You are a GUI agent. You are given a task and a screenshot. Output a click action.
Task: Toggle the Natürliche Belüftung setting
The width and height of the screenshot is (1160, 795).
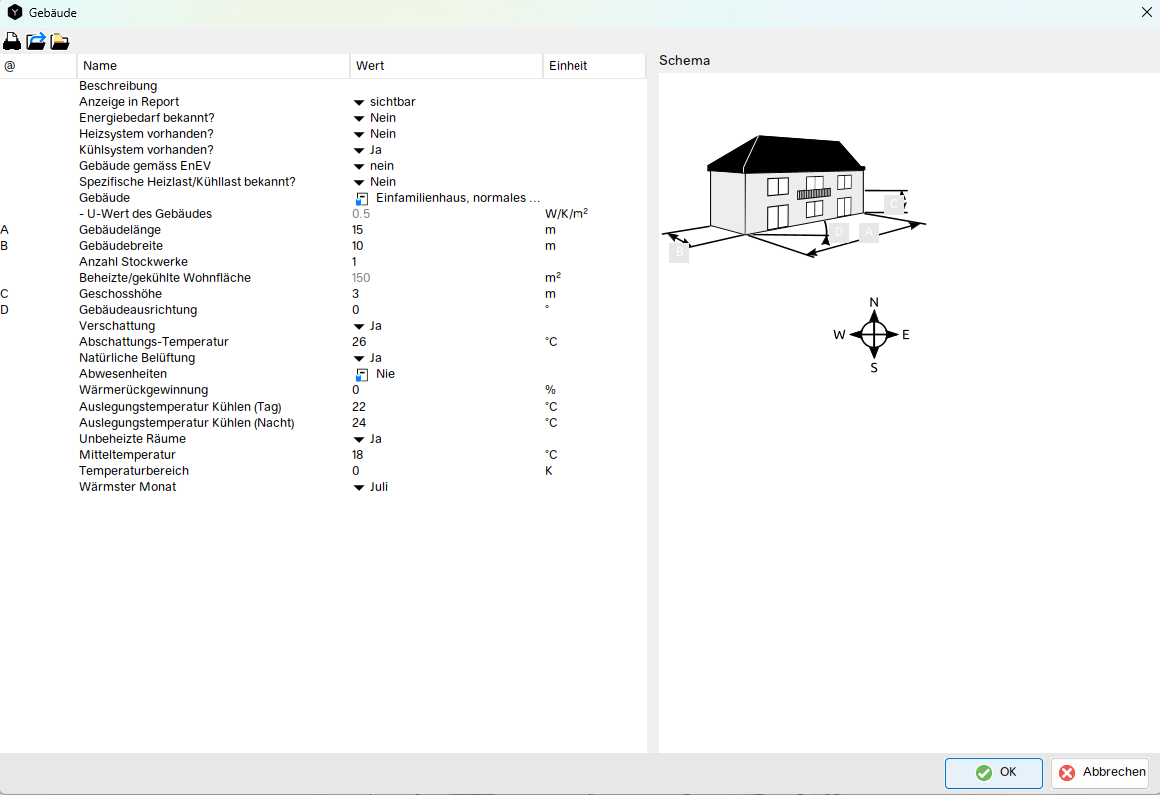click(359, 358)
